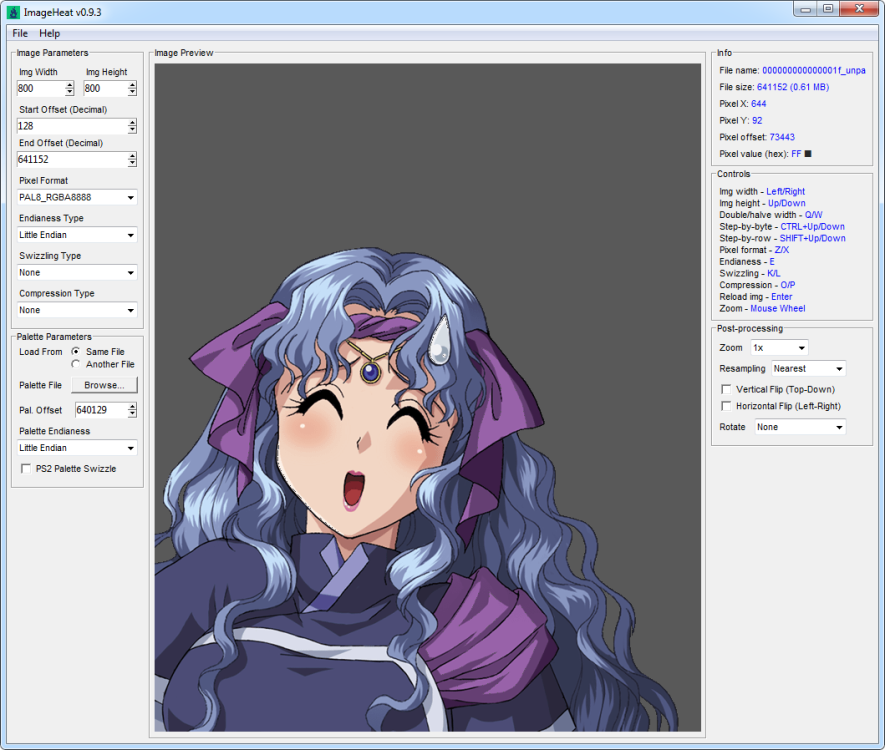The width and height of the screenshot is (885, 750).
Task: Open the Rotate dropdown
Action: coord(799,427)
